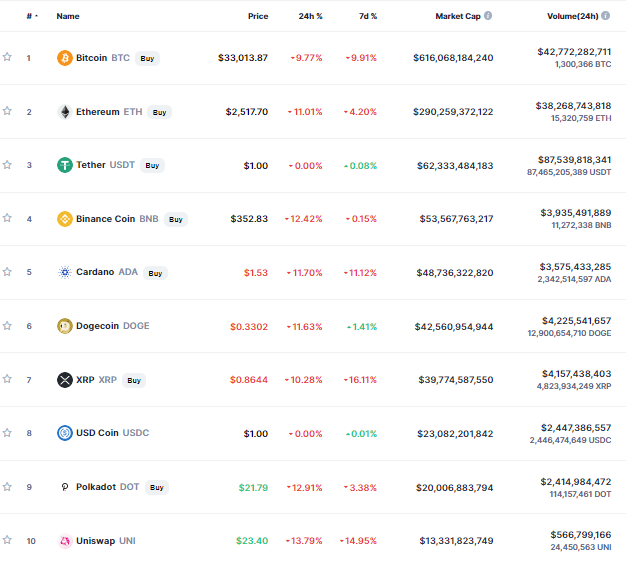The height and width of the screenshot is (566, 626).
Task: Open the Volume(24h) info tooltip icon
Action: 606,16
